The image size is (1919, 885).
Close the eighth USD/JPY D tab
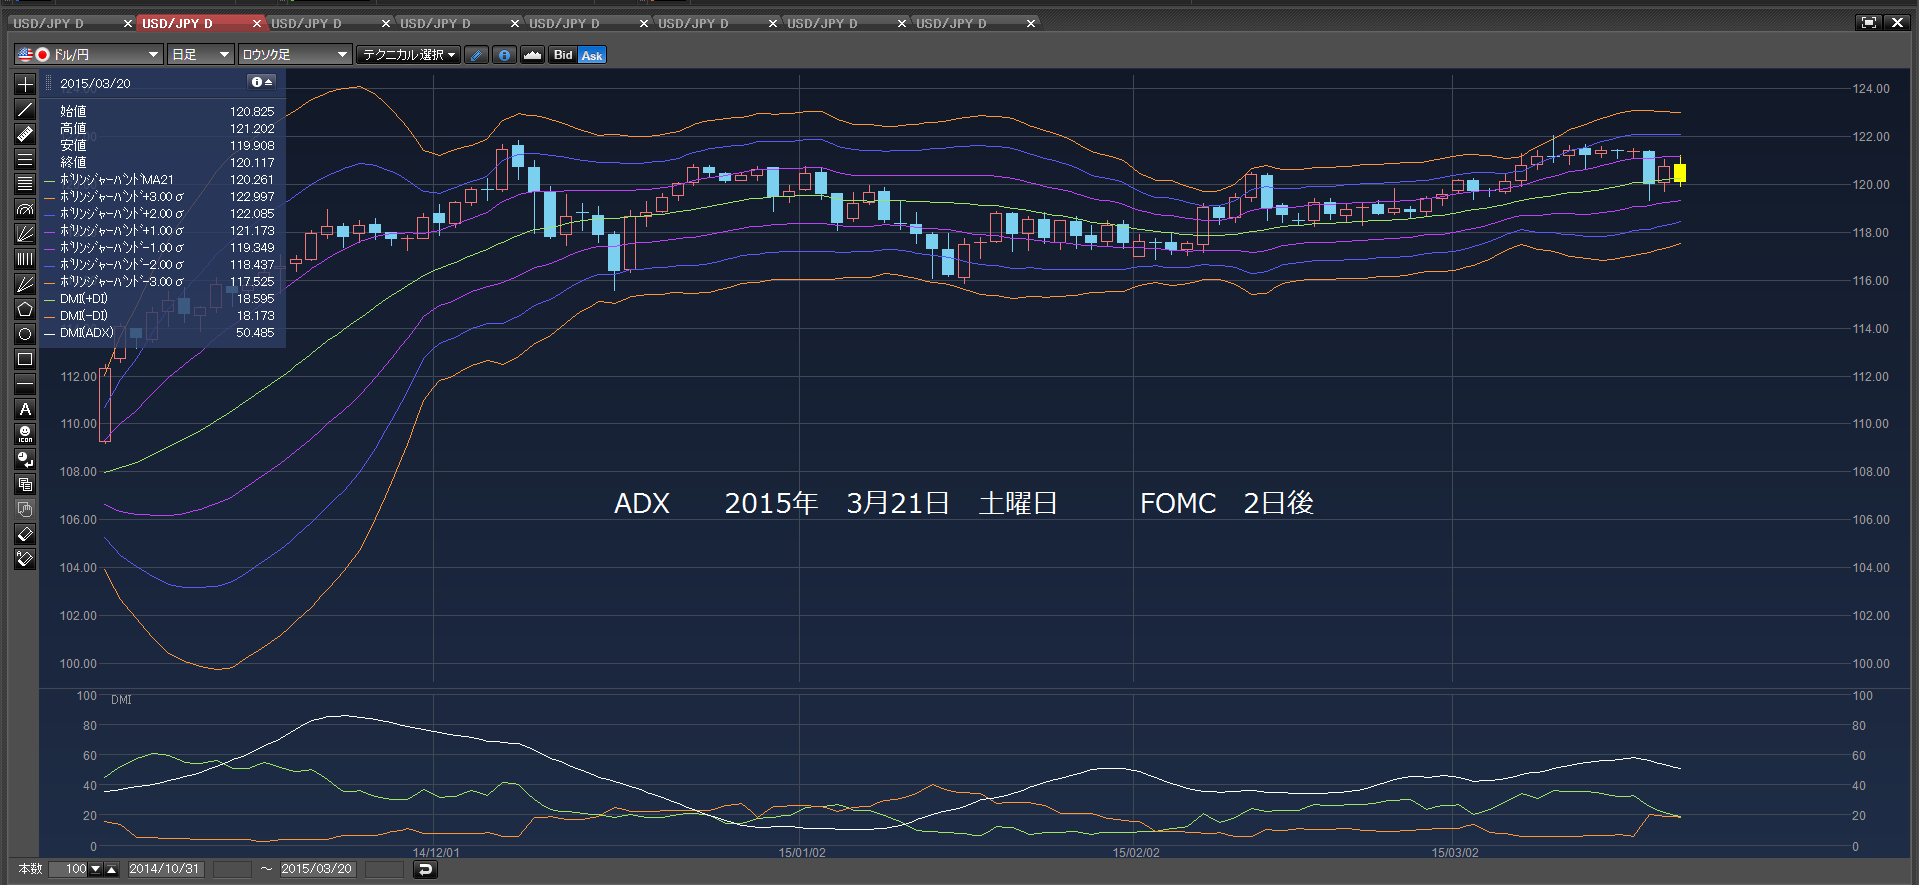(1031, 23)
